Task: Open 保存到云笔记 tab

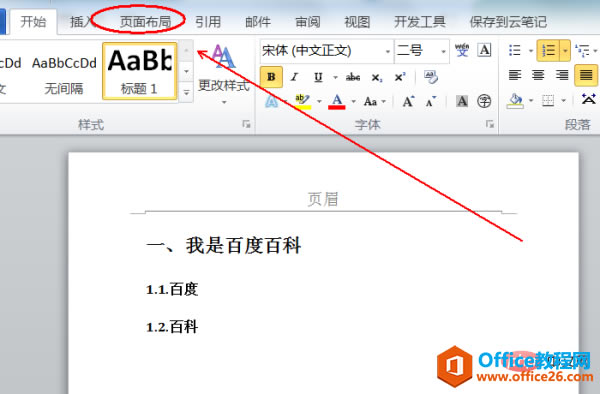Action: coord(508,22)
